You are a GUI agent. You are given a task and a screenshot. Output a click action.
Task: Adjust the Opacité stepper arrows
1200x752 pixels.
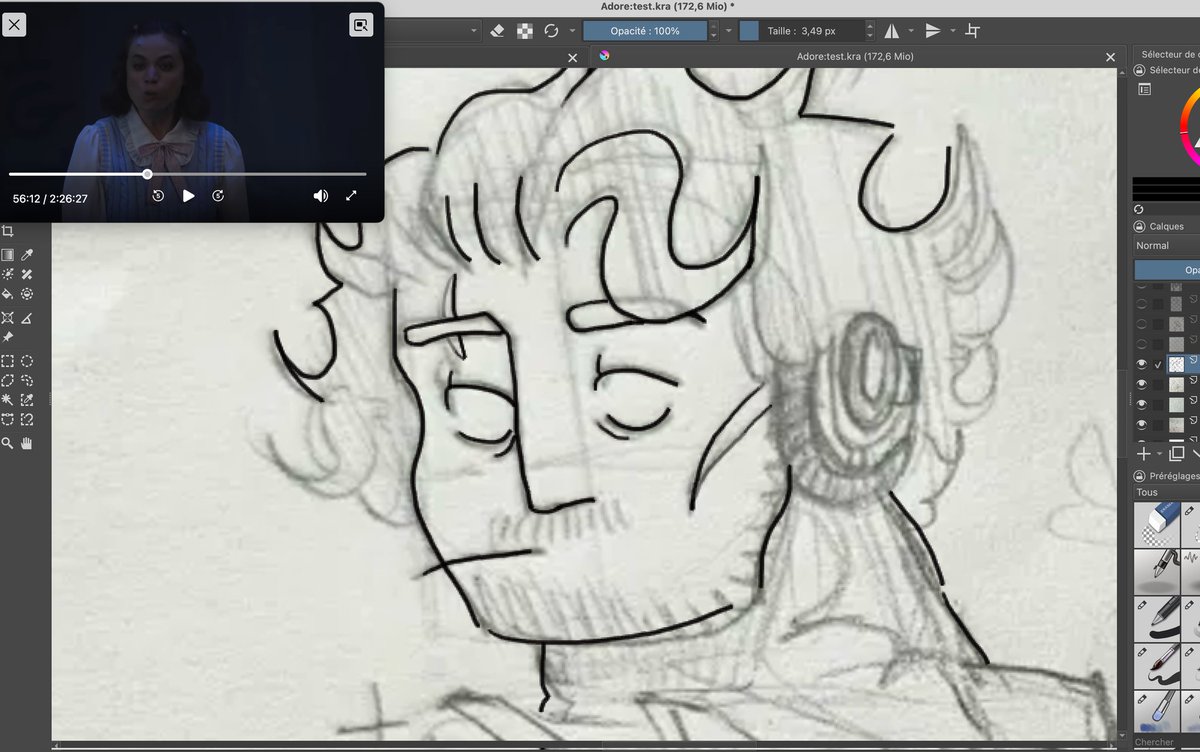(713, 31)
